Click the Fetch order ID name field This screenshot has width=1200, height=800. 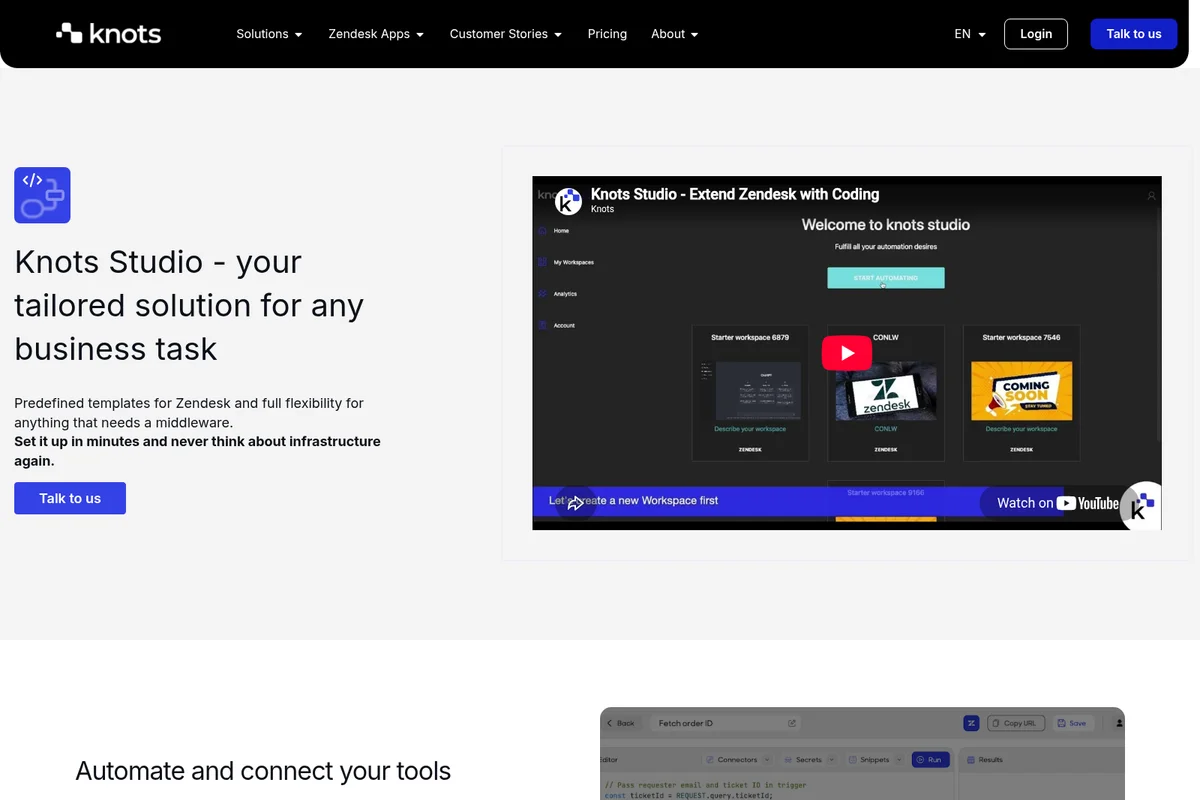[x=725, y=723]
